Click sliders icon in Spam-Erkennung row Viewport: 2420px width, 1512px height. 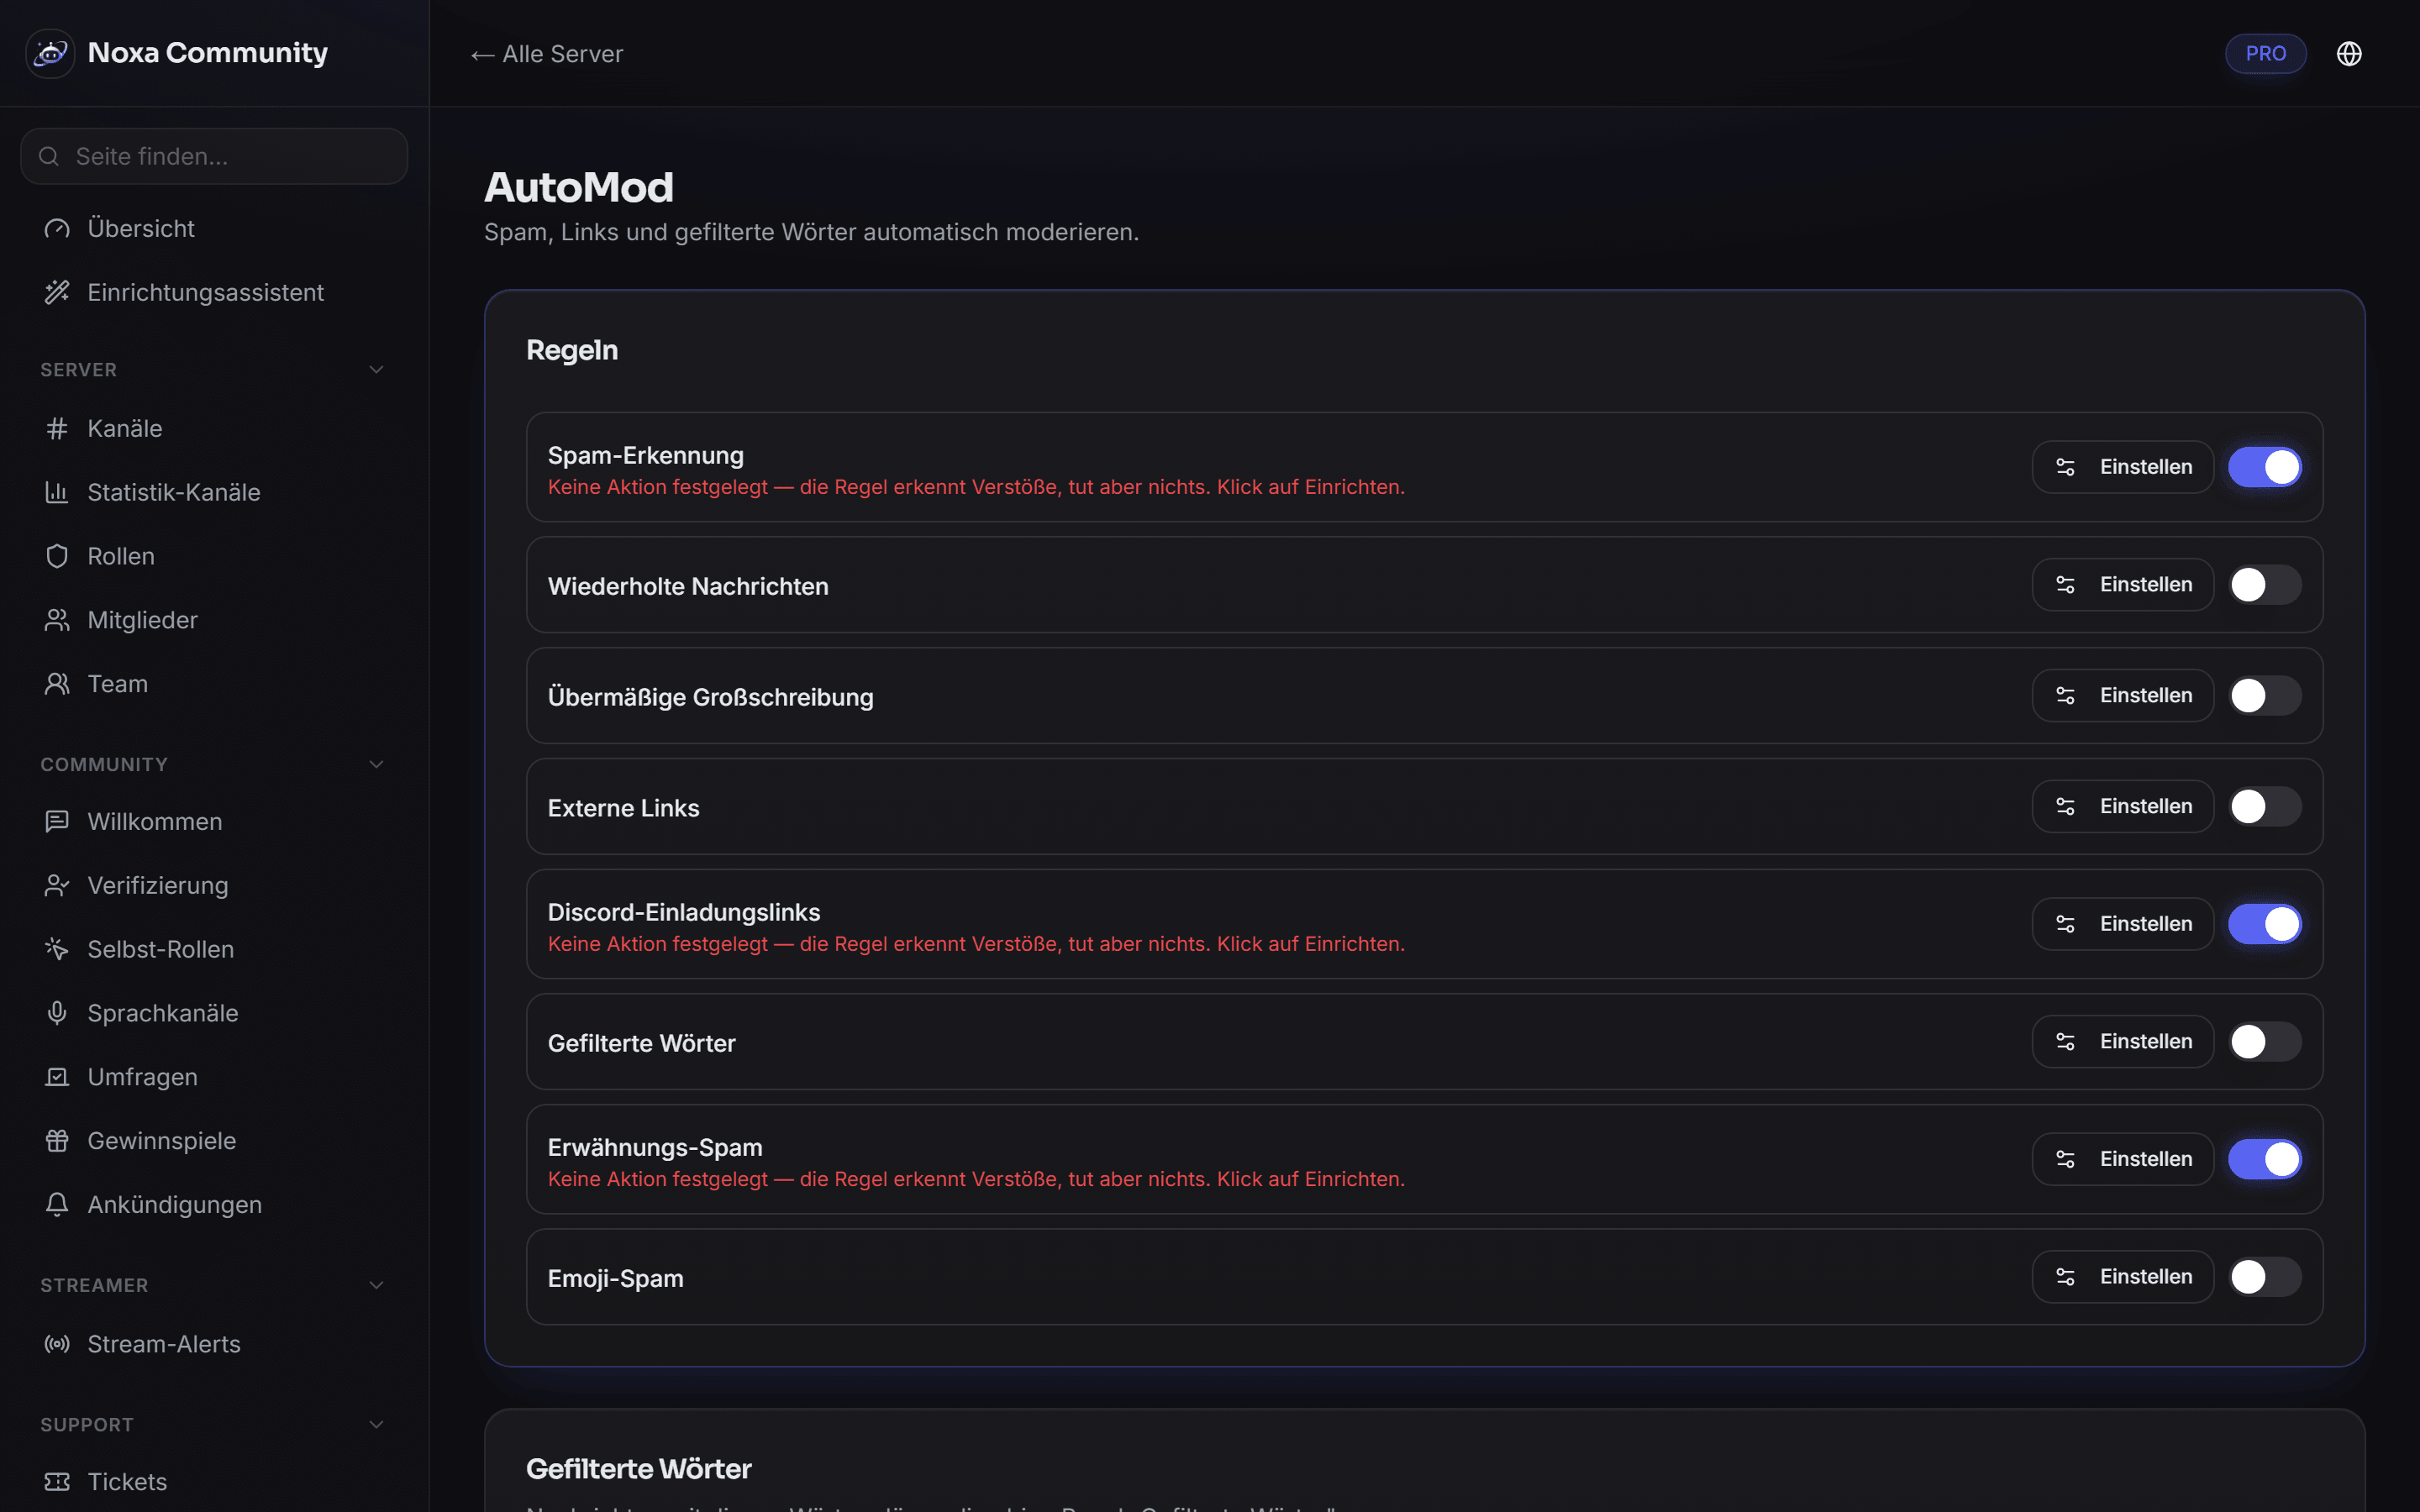click(x=2065, y=468)
